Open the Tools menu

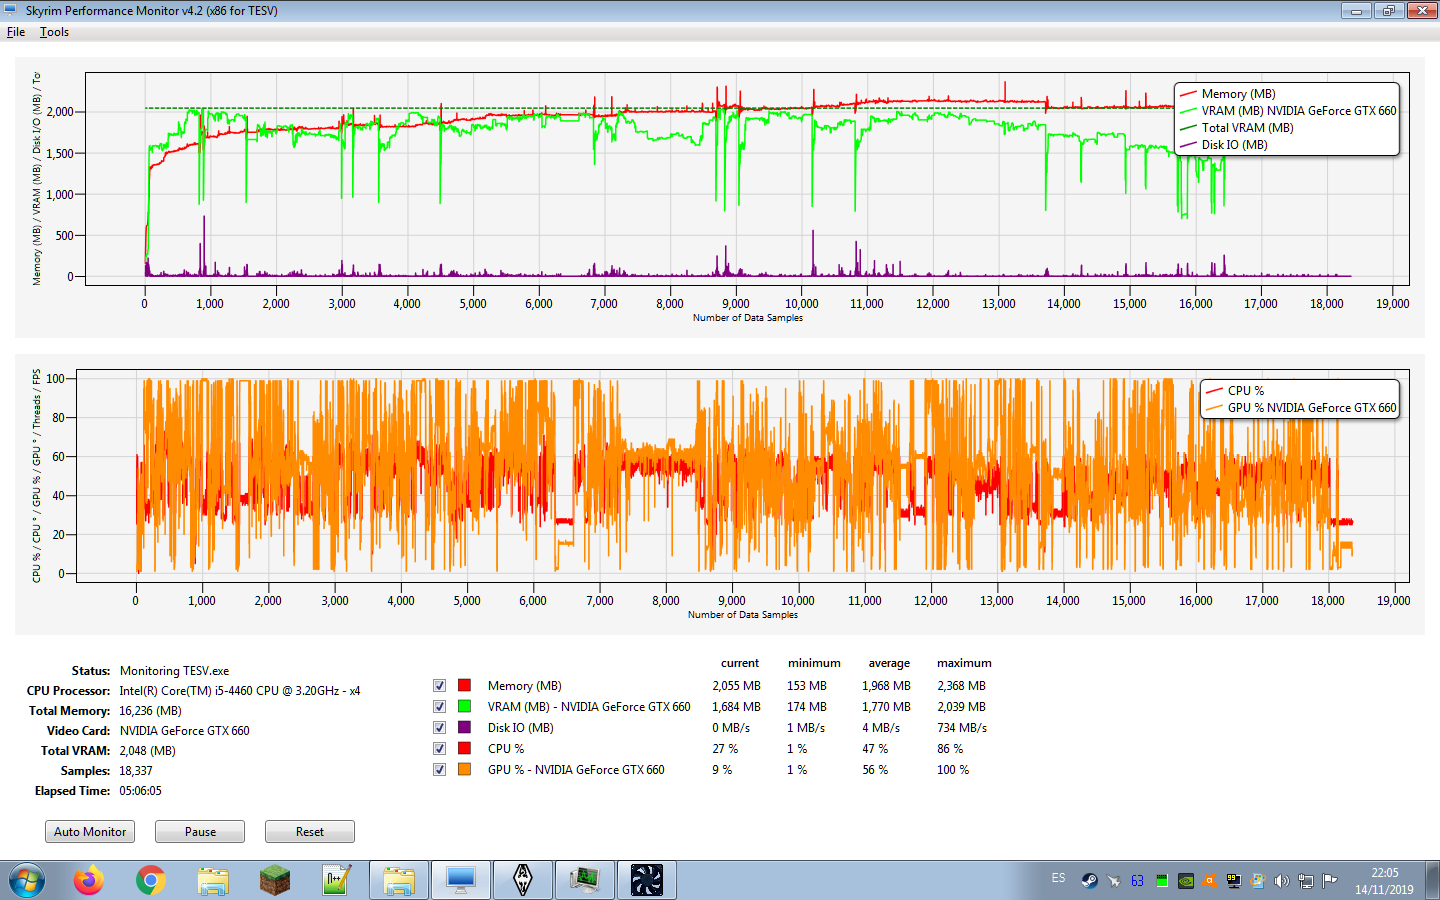click(54, 32)
